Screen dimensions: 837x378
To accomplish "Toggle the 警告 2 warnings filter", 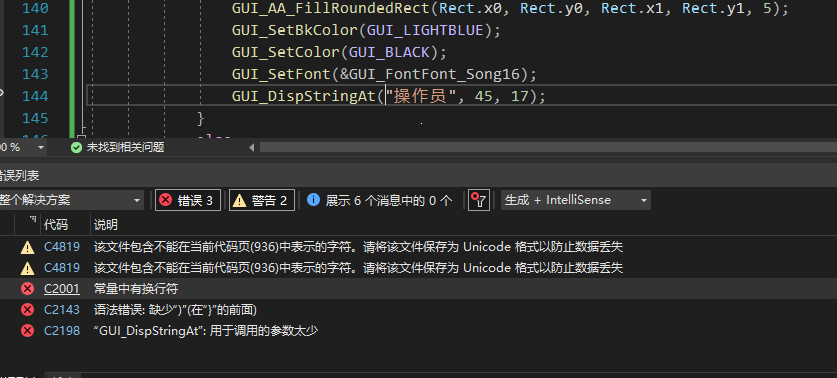I will tap(262, 200).
